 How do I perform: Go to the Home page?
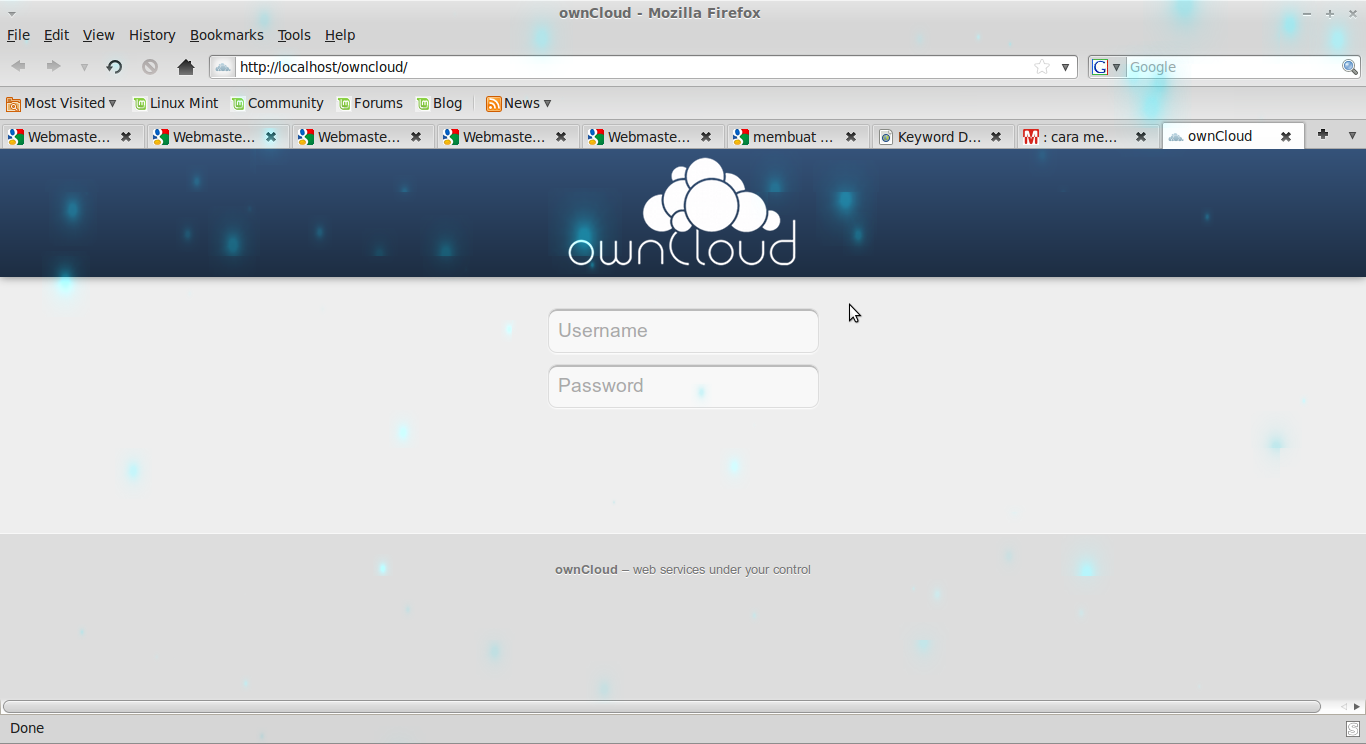(186, 67)
